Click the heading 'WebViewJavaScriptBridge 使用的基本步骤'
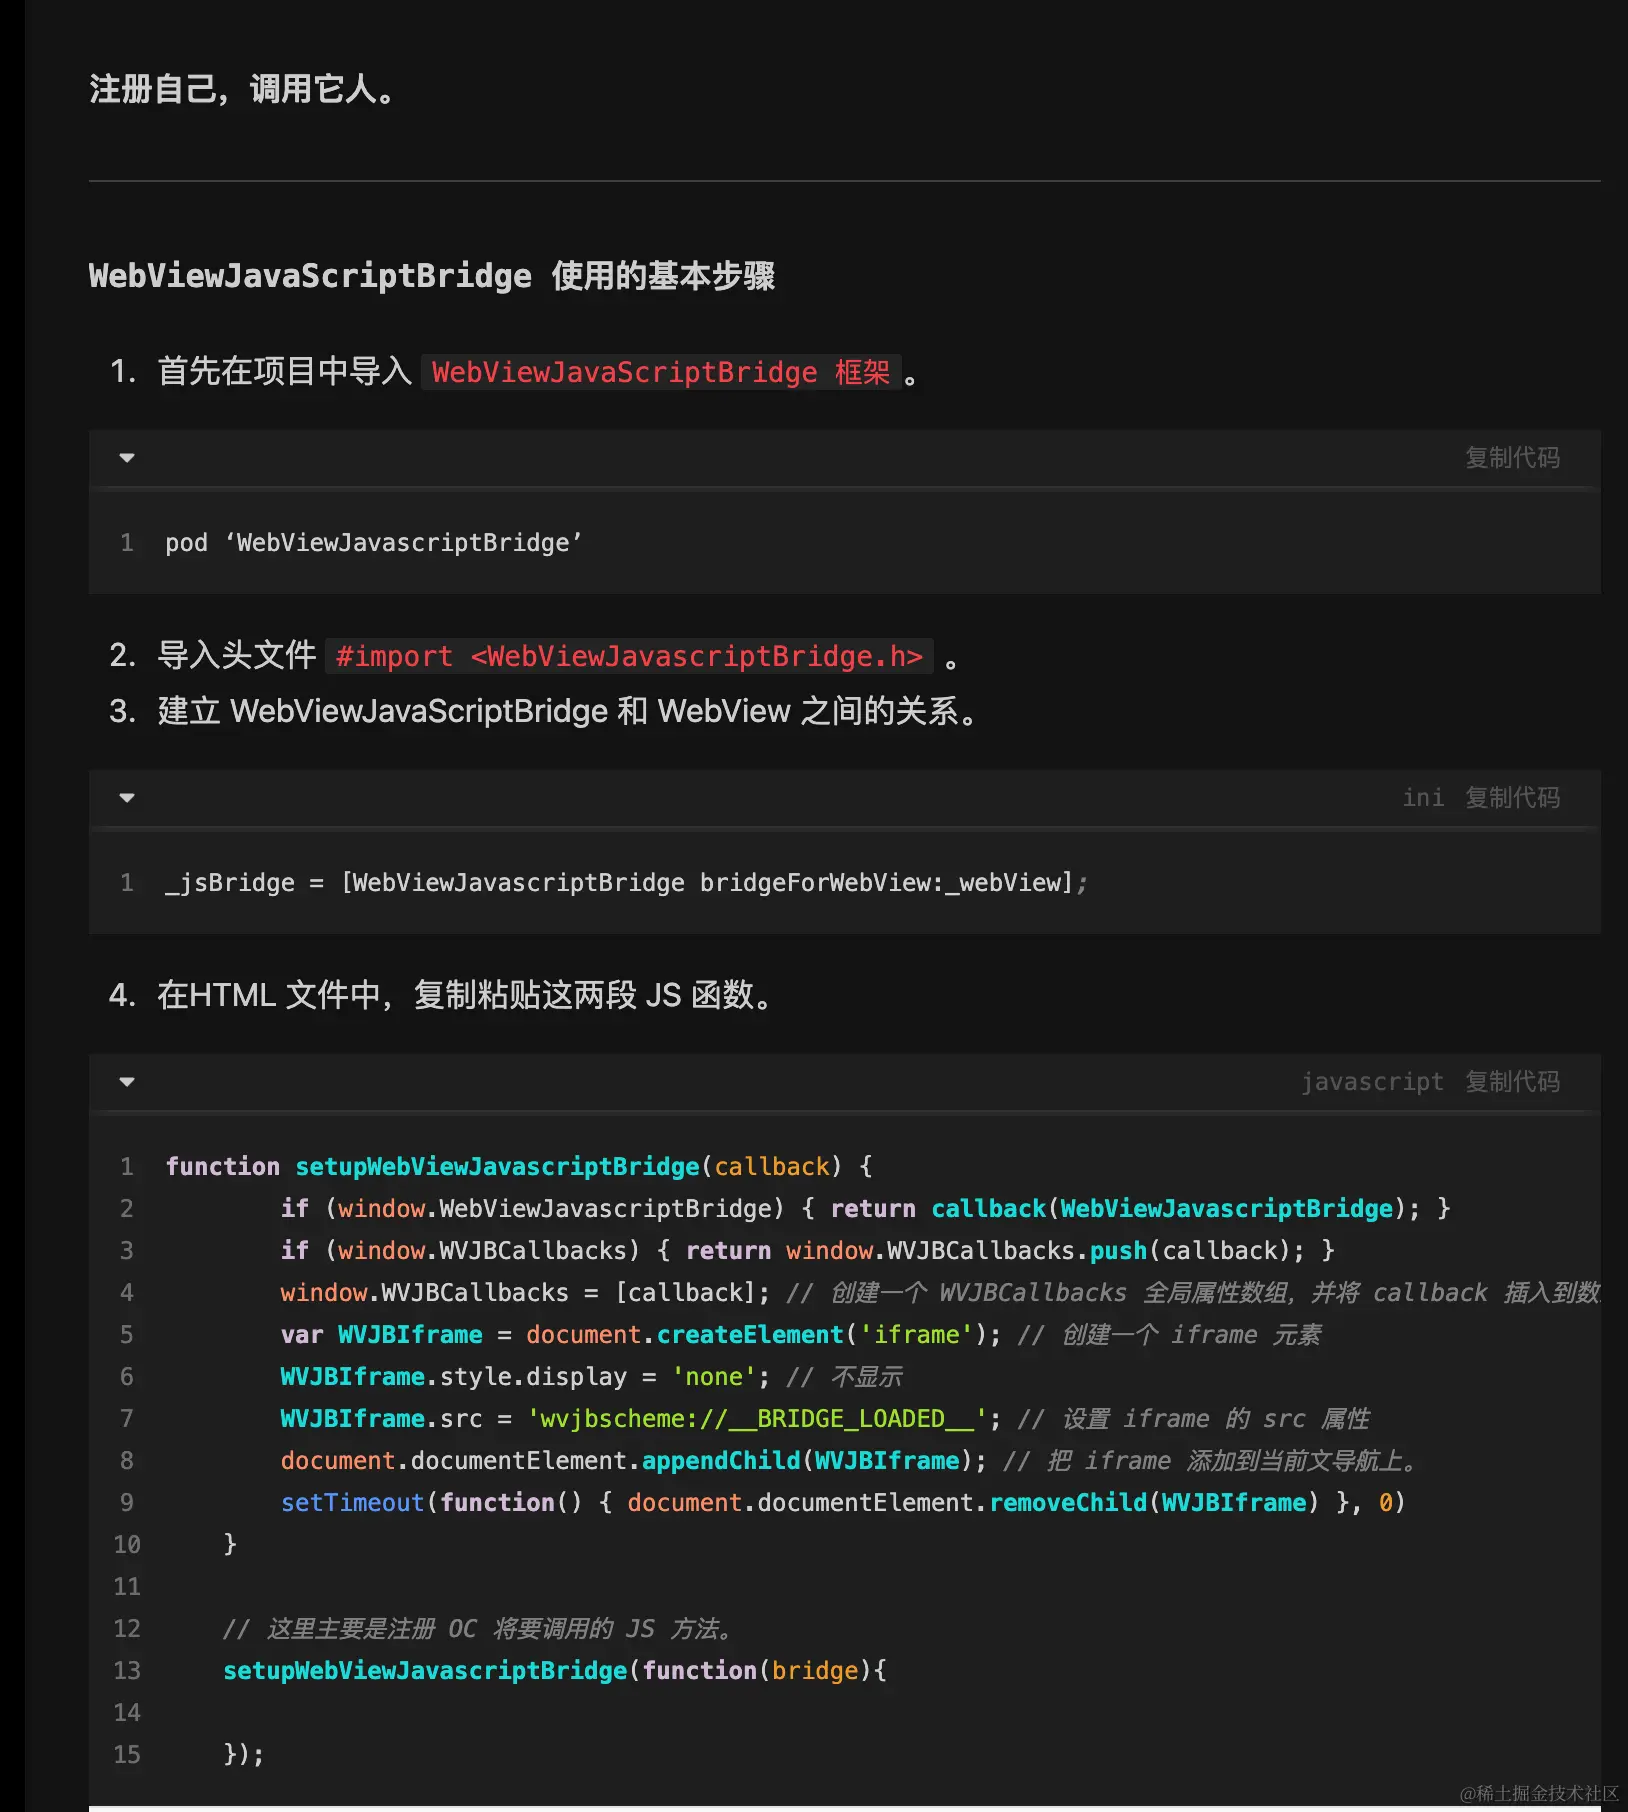Screen dimensions: 1628x1812 (432, 276)
